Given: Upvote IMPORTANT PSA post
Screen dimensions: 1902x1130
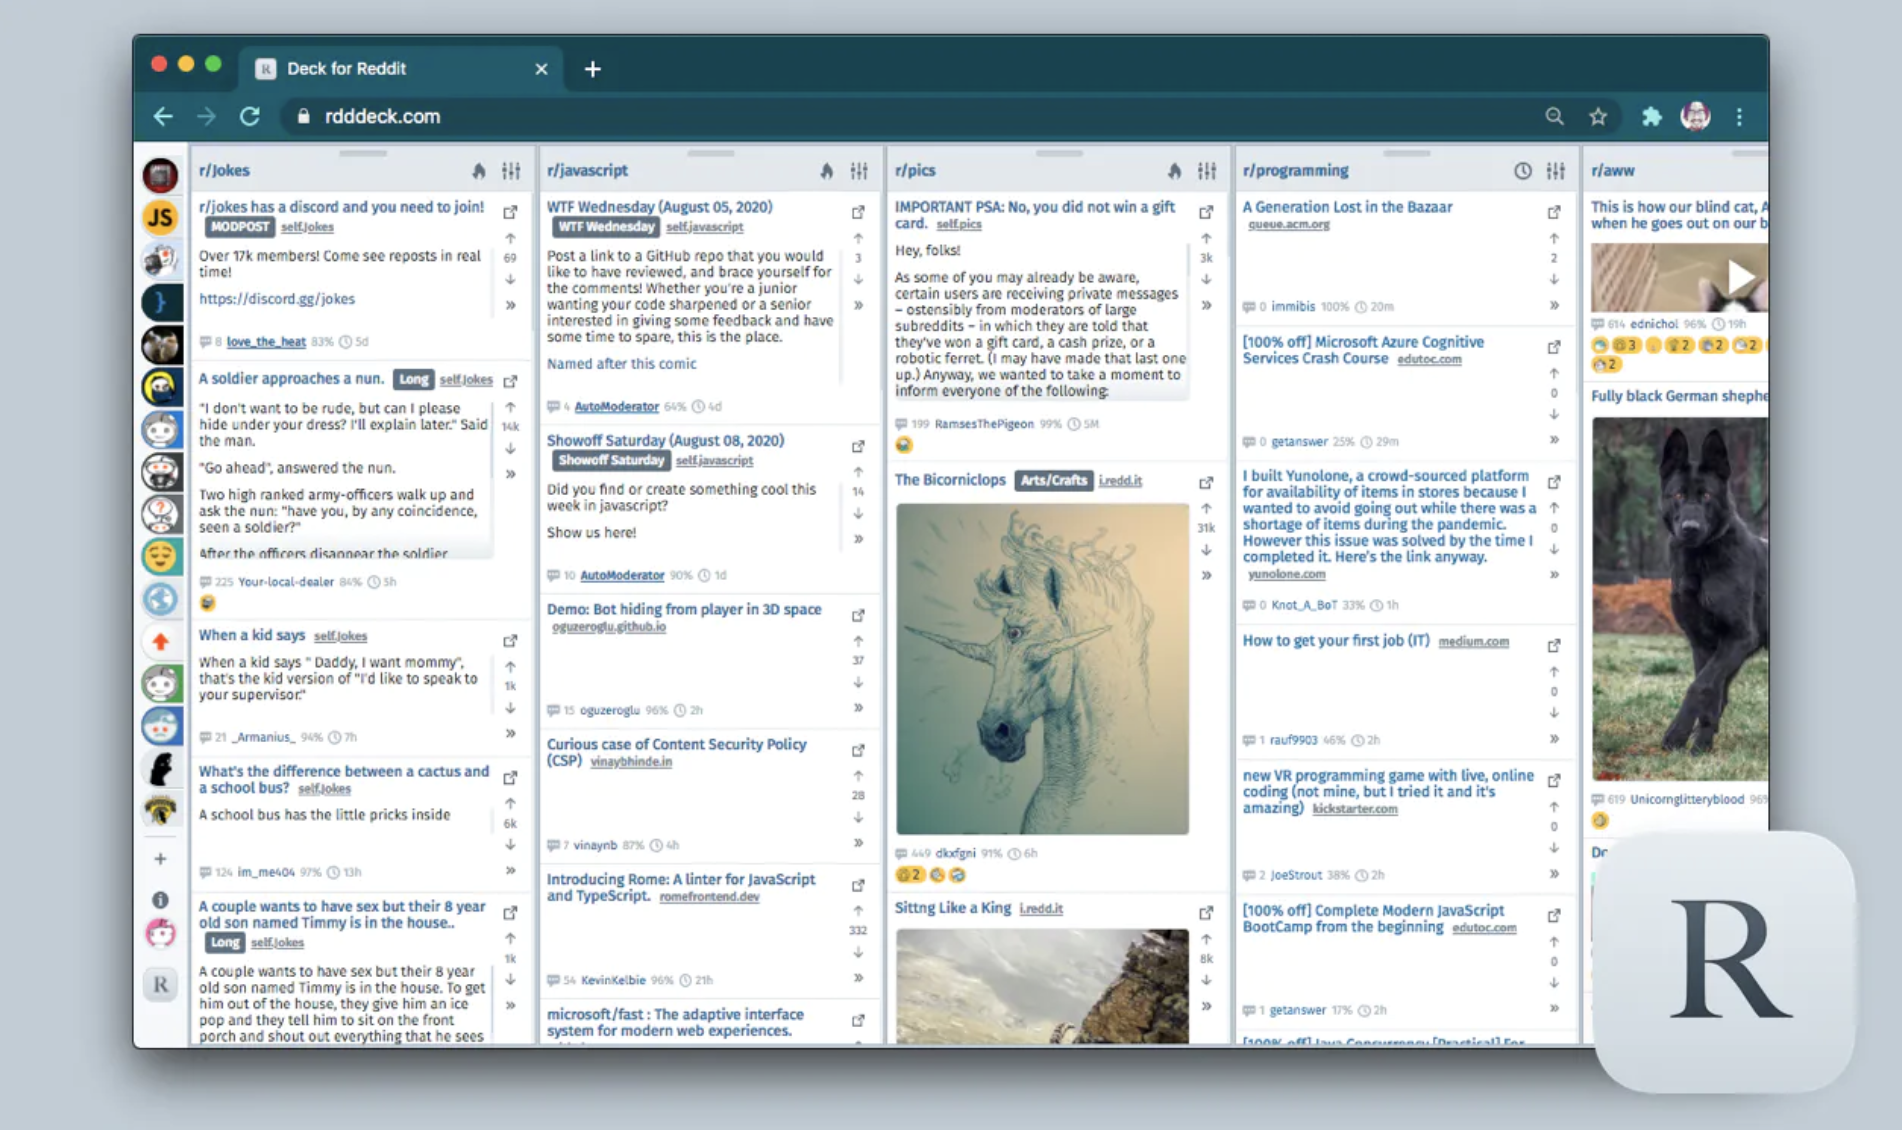Looking at the screenshot, I should point(1206,238).
